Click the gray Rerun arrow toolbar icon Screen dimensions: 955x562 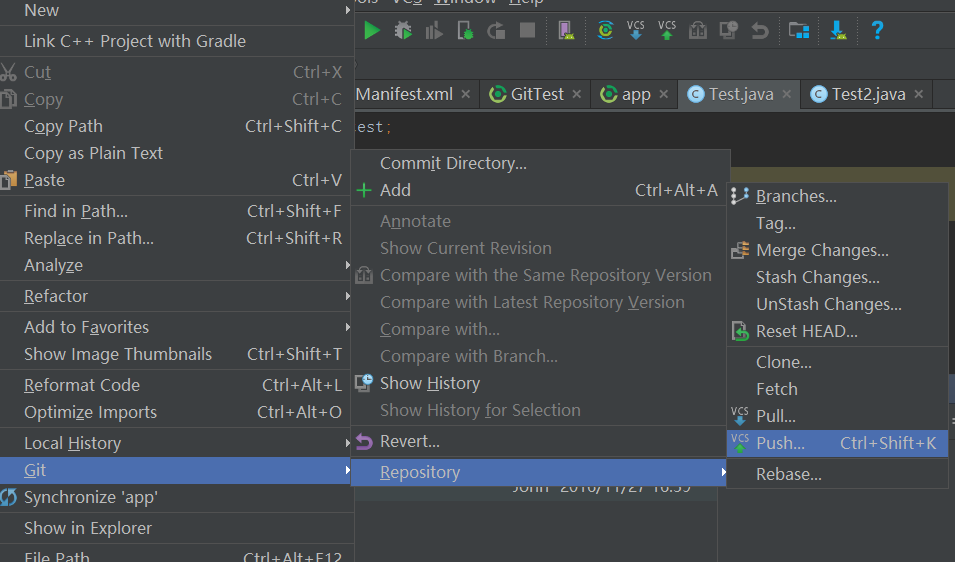(496, 30)
